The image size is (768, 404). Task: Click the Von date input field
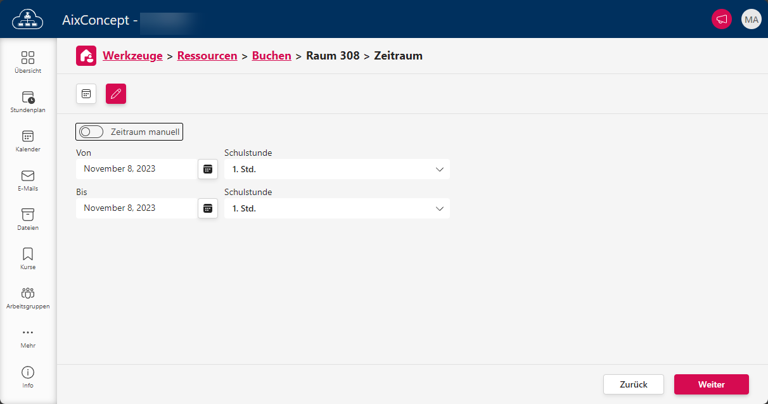click(136, 169)
